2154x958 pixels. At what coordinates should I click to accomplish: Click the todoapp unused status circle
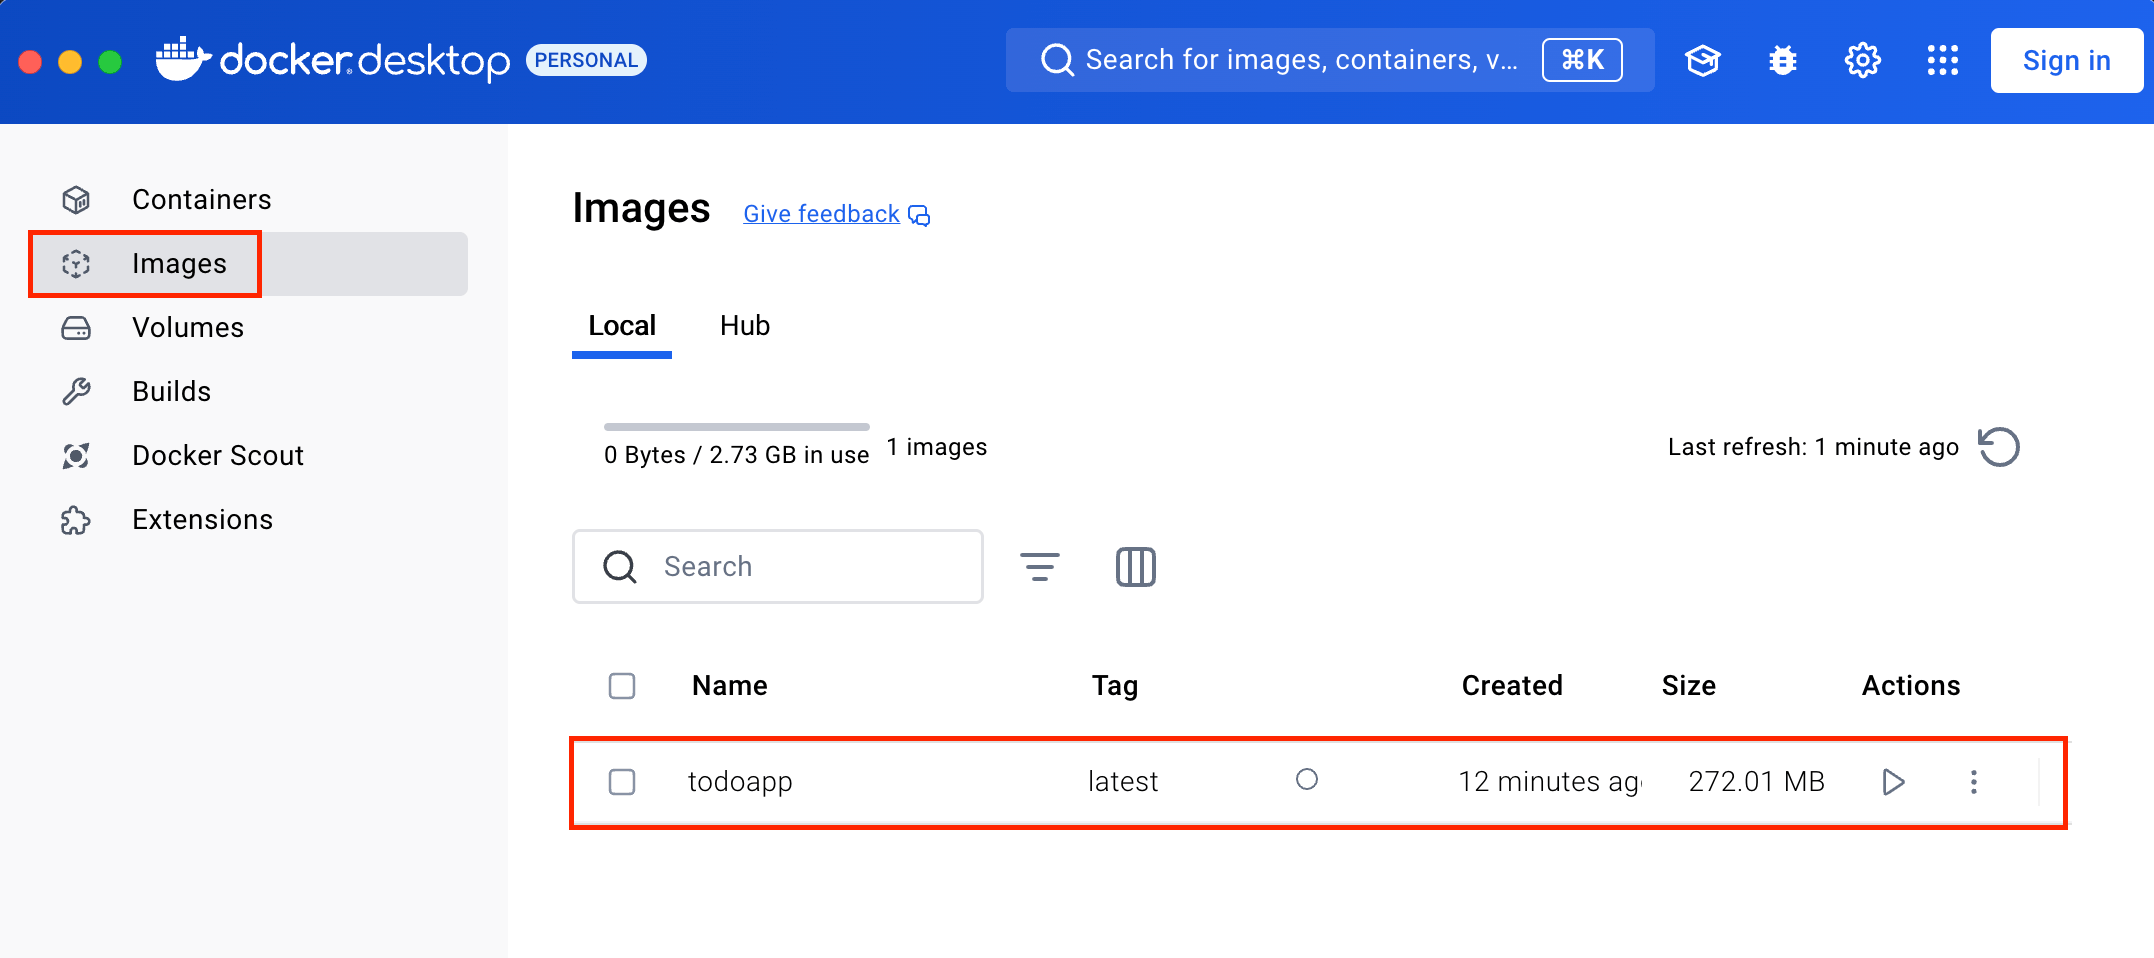point(1306,780)
